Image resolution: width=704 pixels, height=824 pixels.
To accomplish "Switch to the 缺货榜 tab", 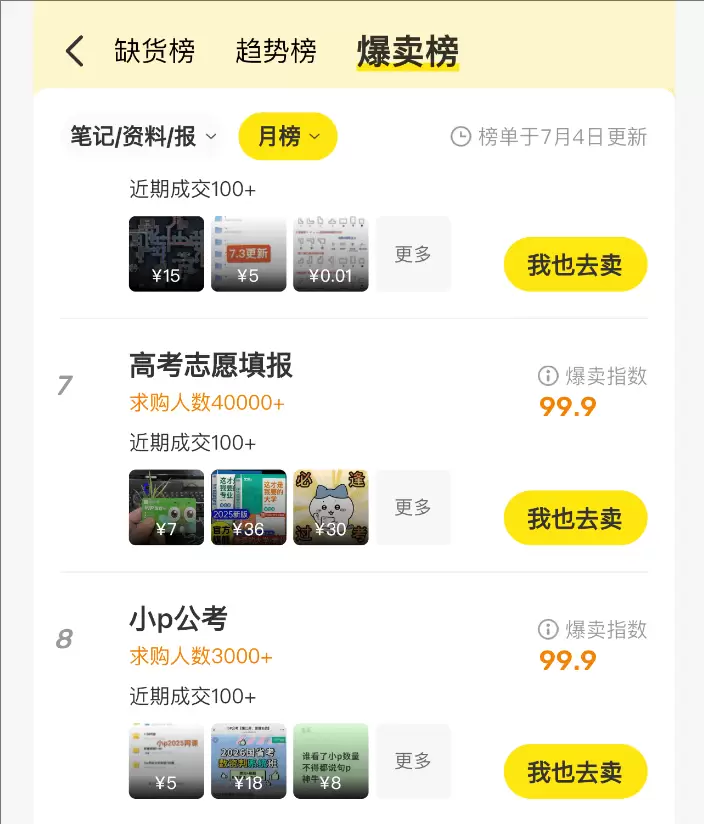I will click(x=155, y=49).
